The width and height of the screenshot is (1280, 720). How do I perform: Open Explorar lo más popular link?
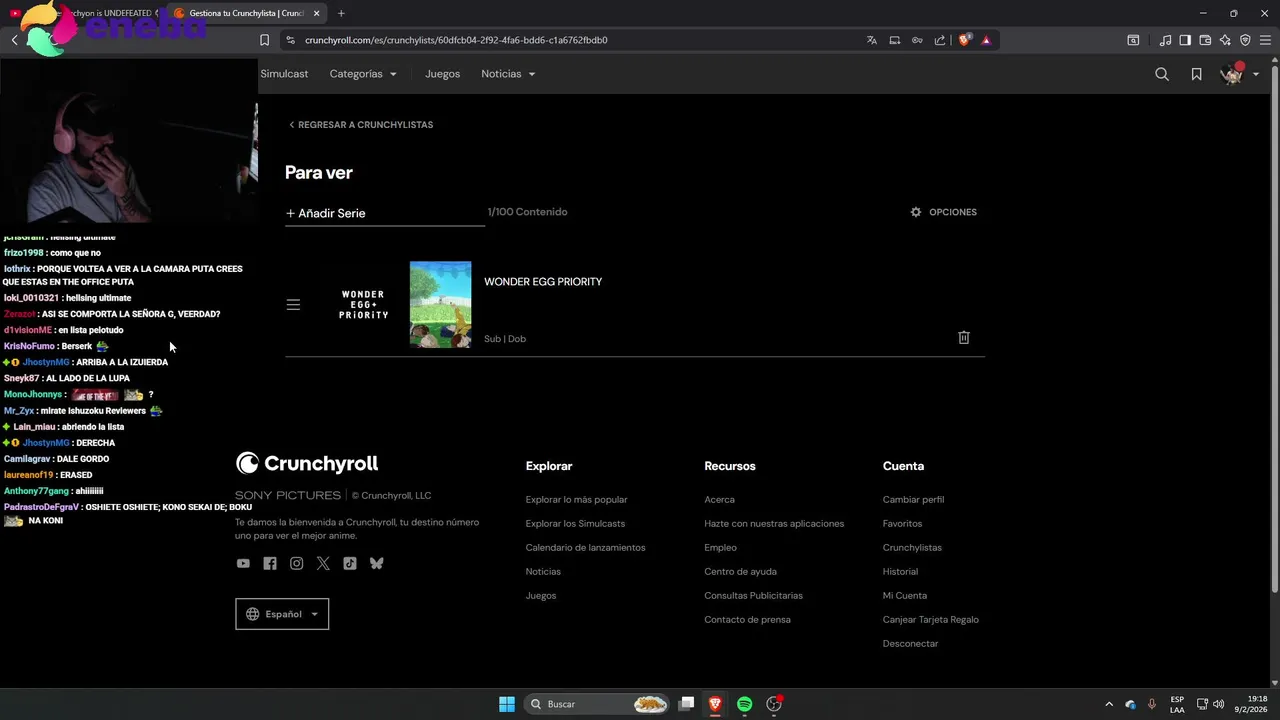point(577,500)
